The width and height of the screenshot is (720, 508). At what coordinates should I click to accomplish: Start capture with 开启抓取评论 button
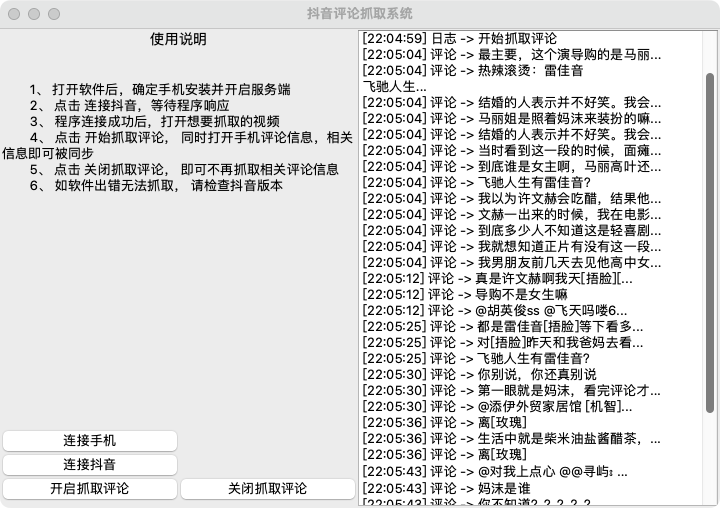click(90, 488)
